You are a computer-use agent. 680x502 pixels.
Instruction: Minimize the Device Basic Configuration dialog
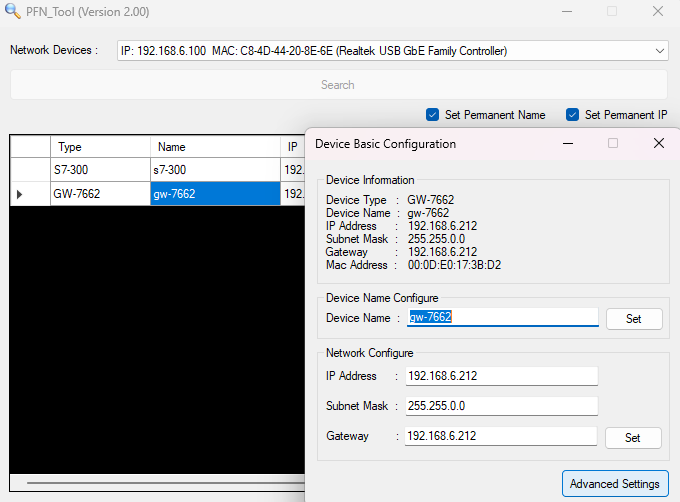point(568,143)
